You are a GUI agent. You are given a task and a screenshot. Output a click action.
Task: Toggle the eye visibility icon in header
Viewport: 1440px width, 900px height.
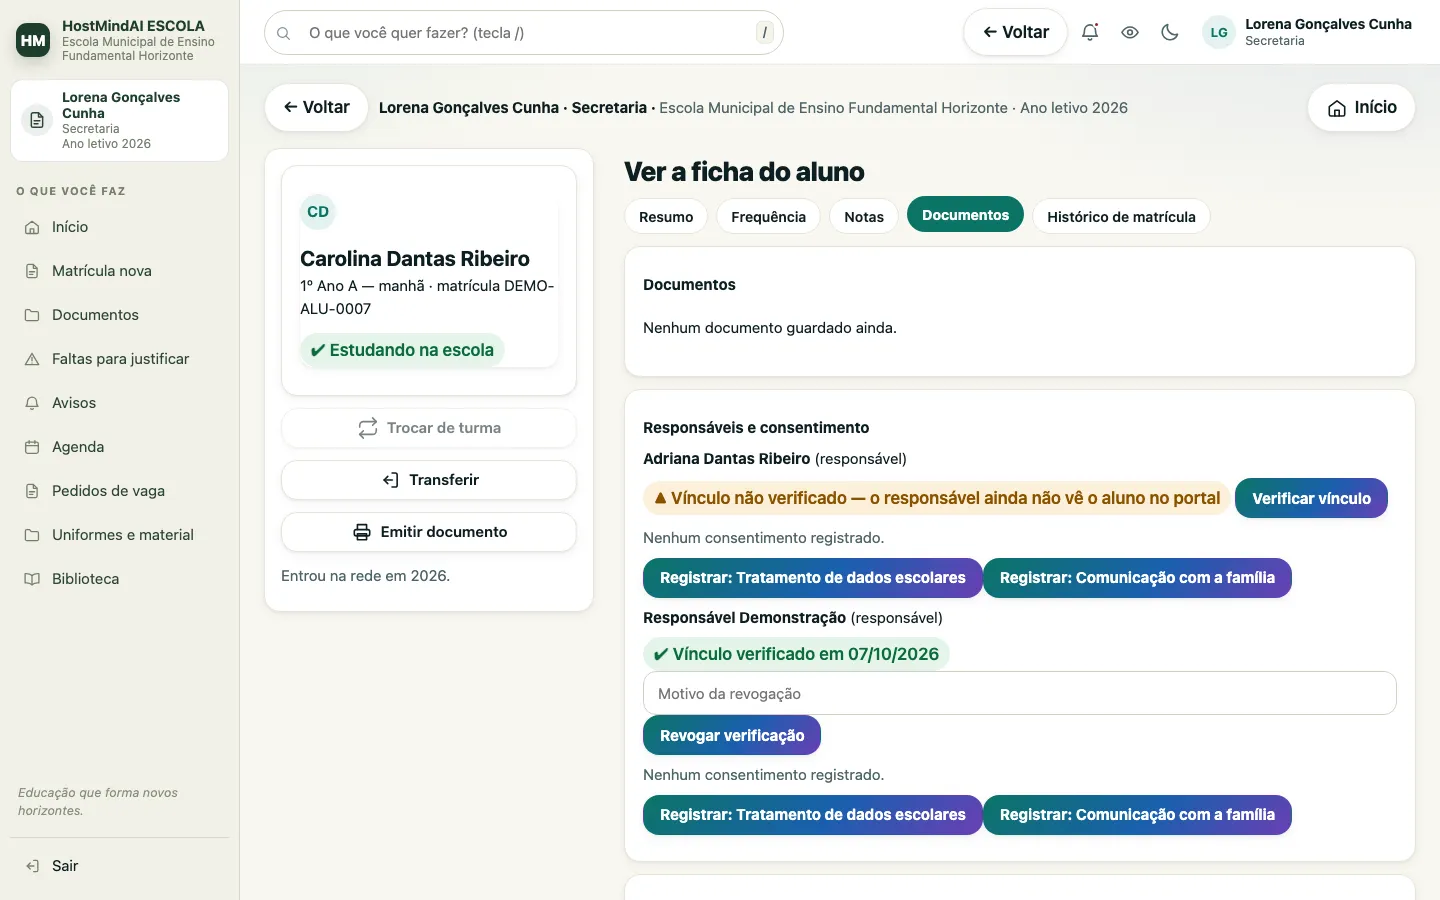coord(1130,32)
